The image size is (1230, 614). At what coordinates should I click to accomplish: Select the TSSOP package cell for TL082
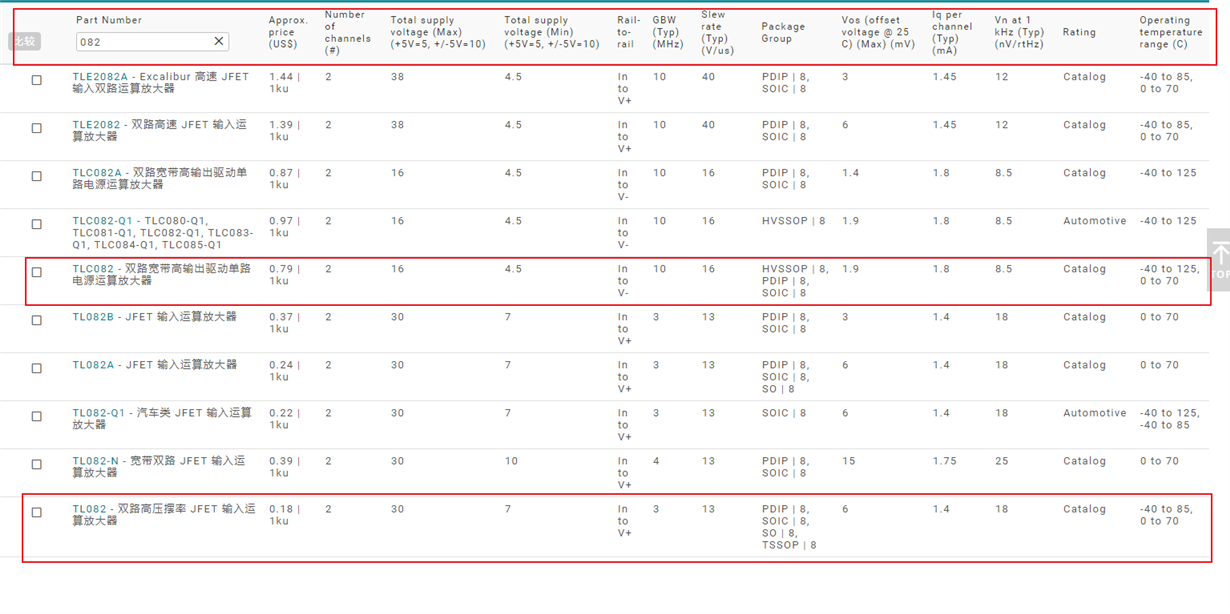(789, 545)
